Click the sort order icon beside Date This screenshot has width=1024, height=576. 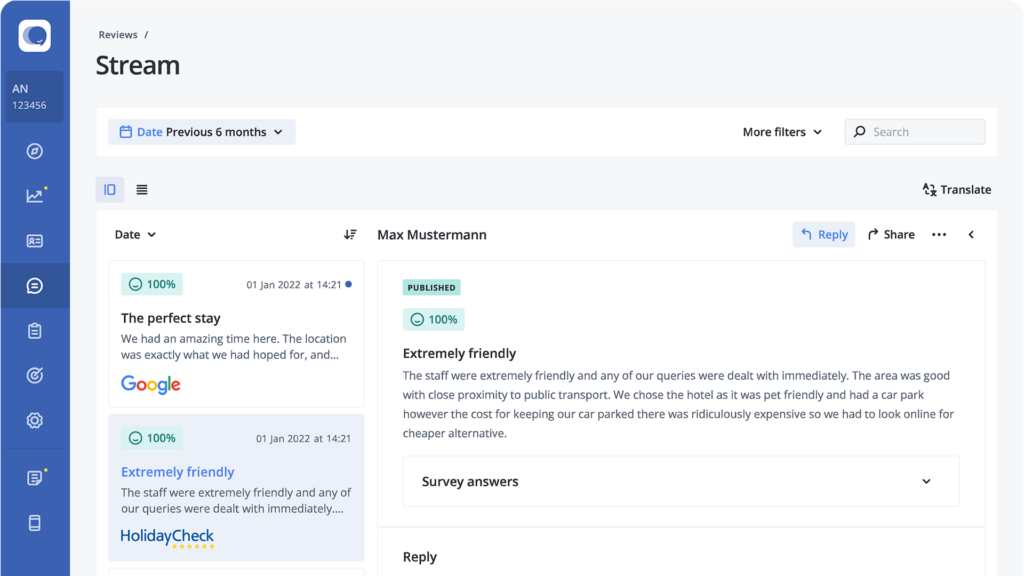click(350, 234)
